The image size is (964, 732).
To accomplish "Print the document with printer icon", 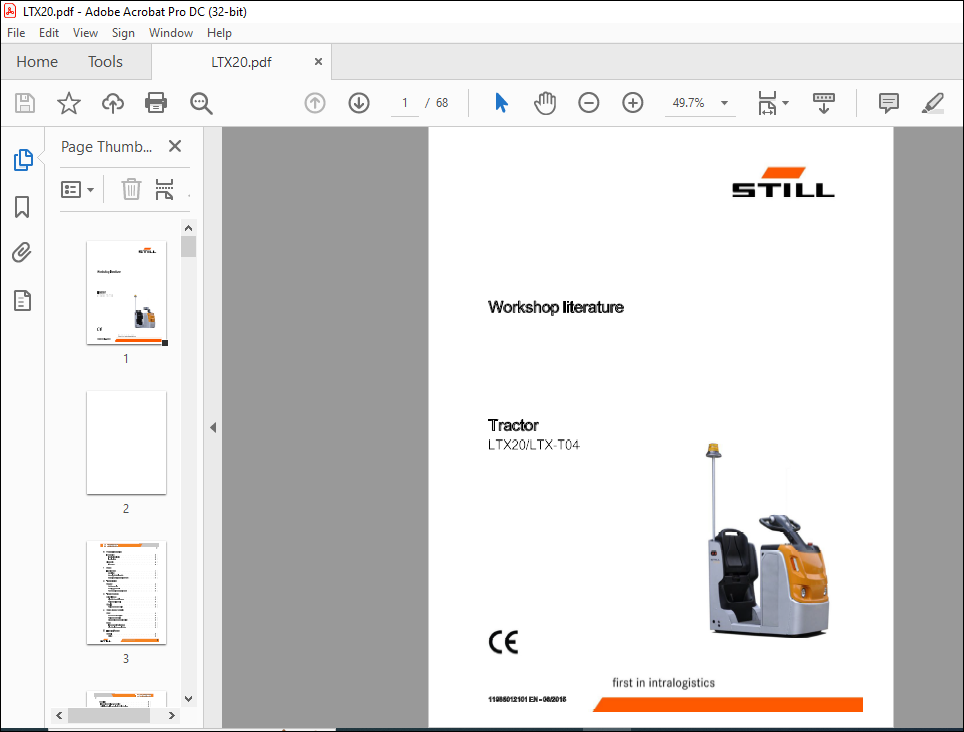I will click(156, 103).
